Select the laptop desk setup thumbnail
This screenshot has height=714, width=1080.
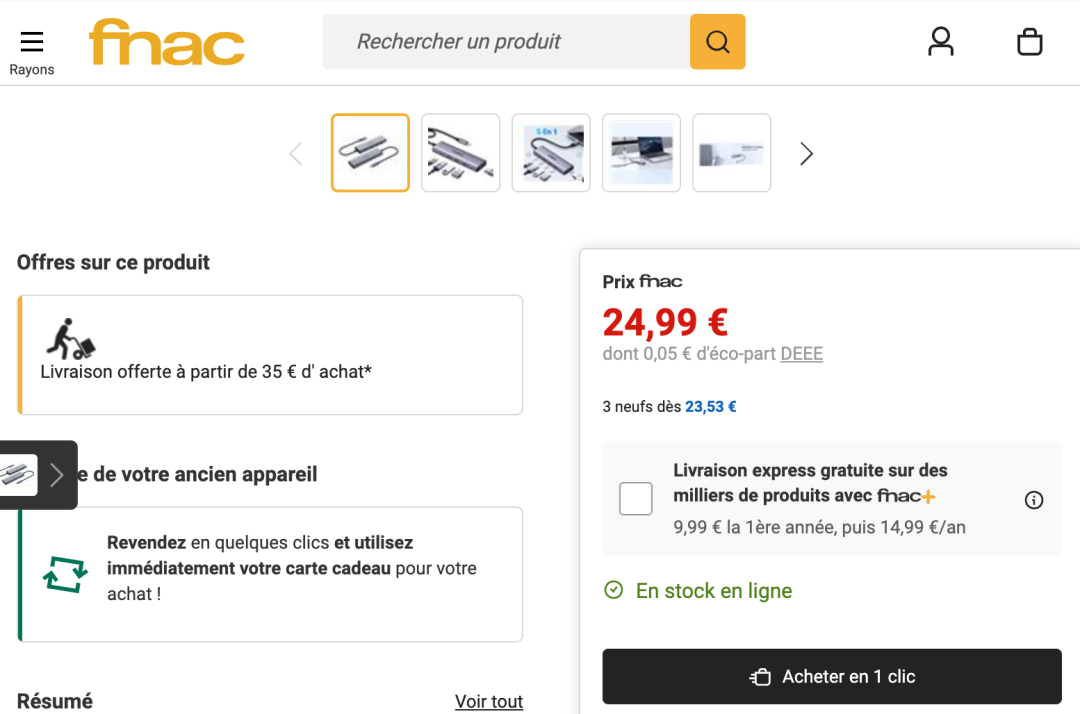click(x=641, y=153)
